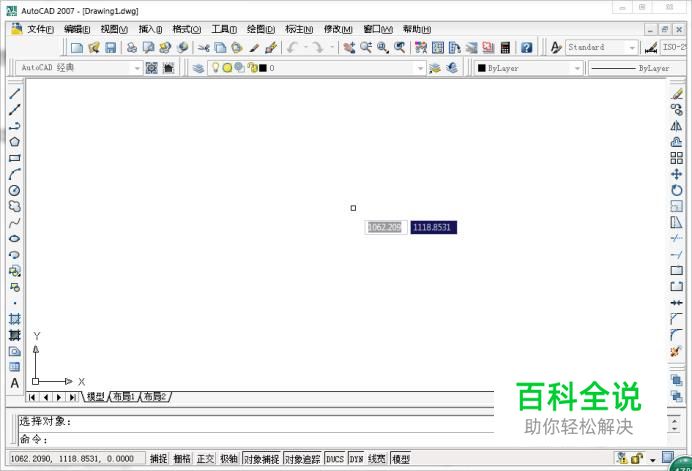Select the Hatch tool
The height and width of the screenshot is (471, 692).
pyautogui.click(x=15, y=319)
